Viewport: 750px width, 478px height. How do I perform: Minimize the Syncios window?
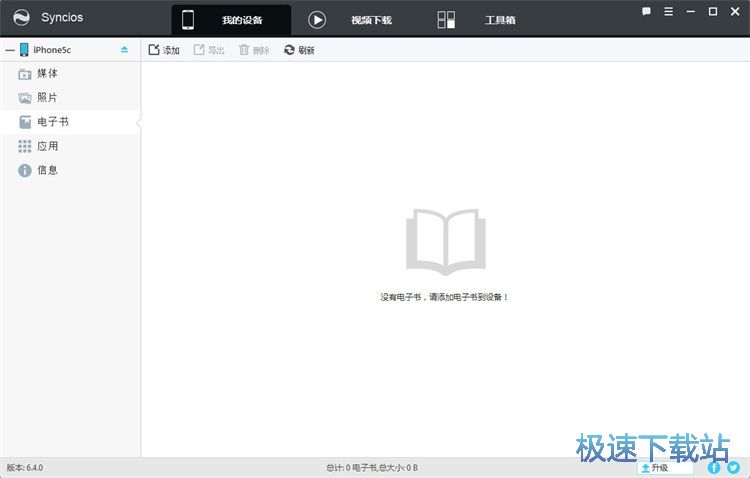coord(690,11)
